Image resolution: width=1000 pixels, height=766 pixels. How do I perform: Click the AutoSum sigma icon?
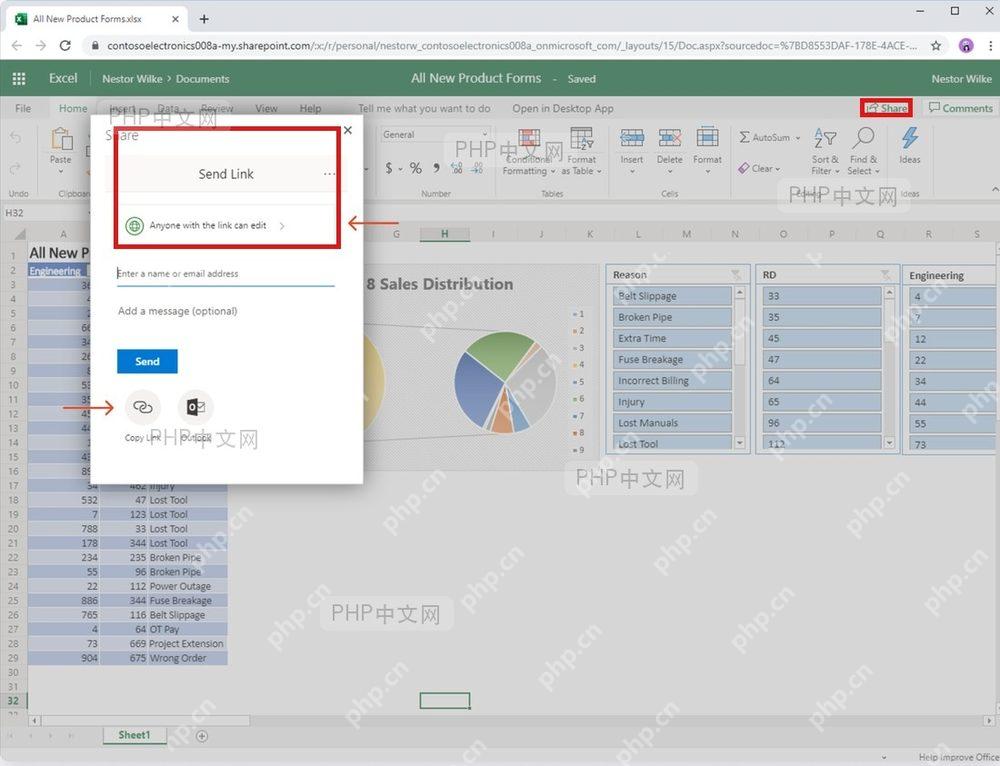tap(744, 137)
